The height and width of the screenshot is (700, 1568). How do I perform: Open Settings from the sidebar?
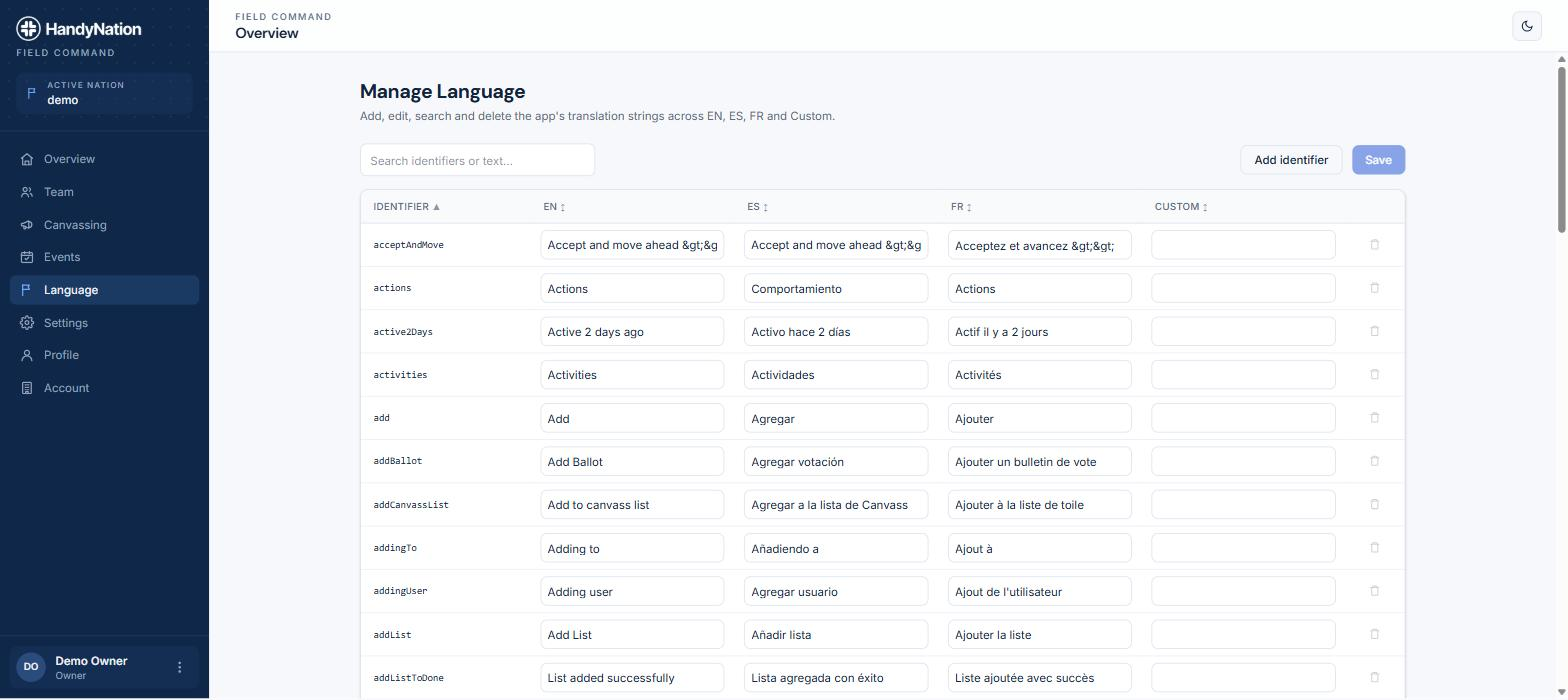click(105, 323)
